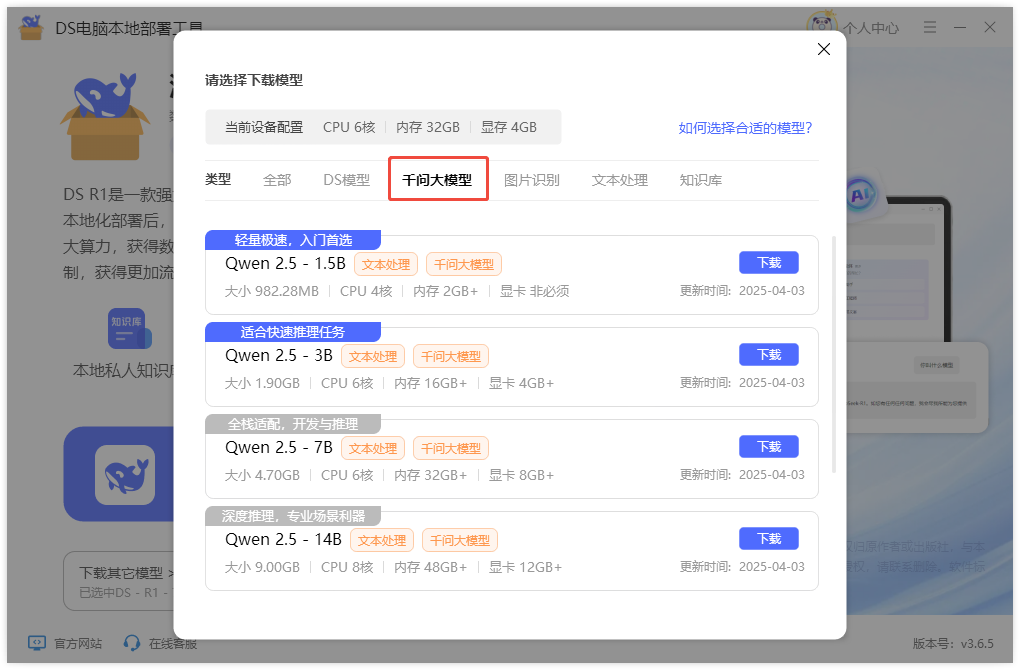Open the 在线客服 link
This screenshot has height=670, width=1020.
173,643
